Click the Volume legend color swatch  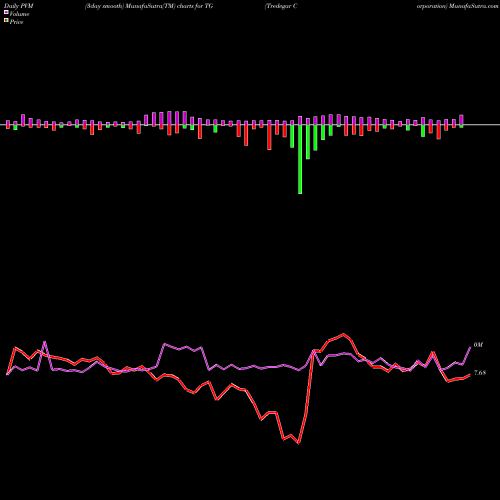6,13
